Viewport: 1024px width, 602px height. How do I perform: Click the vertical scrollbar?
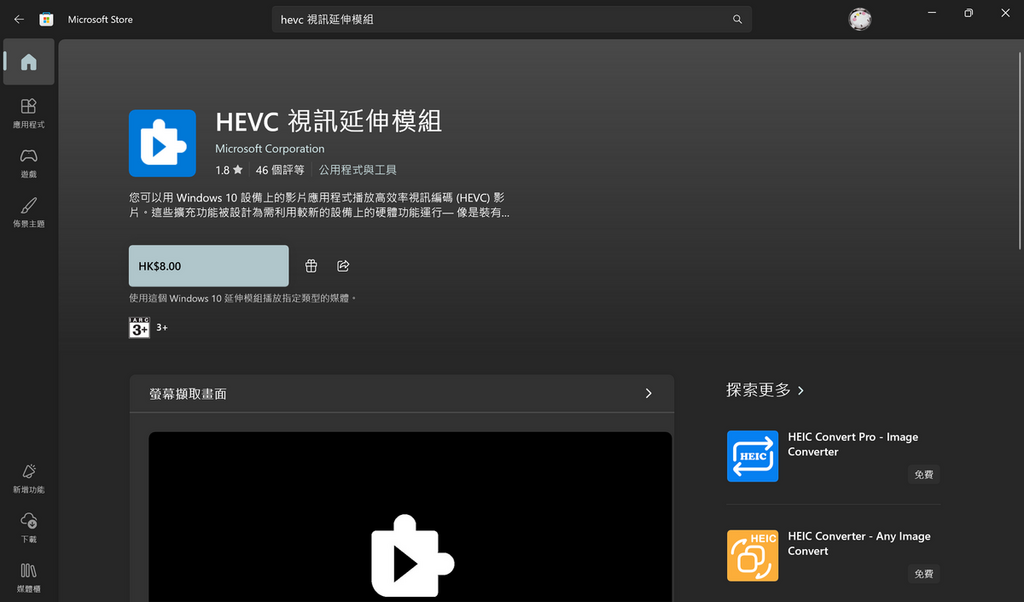coord(1019,150)
